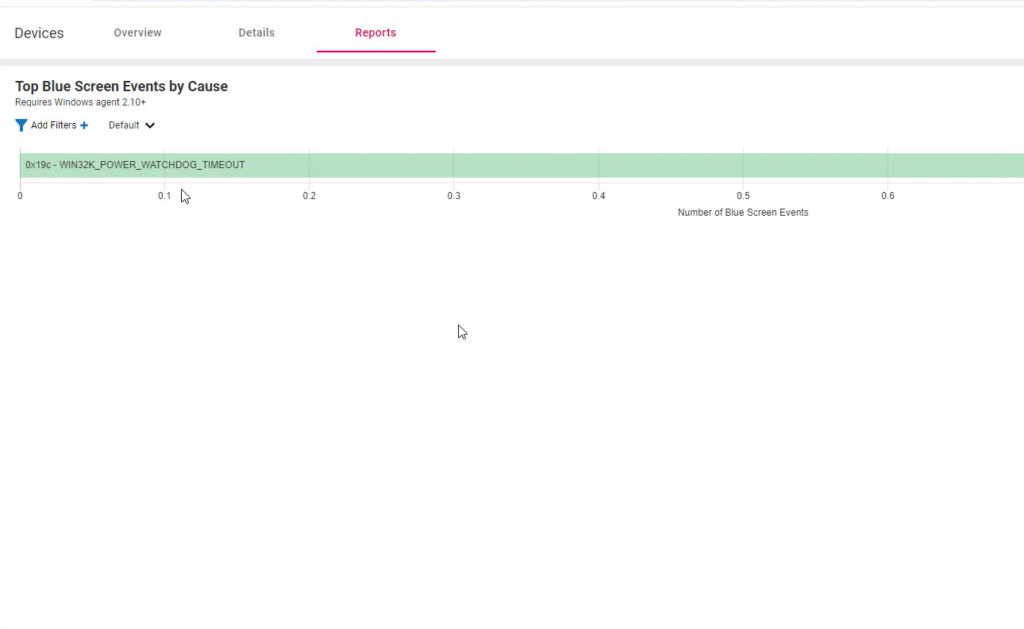Click the 0.2 axis tick label
This screenshot has width=1024, height=629.
[309, 196]
